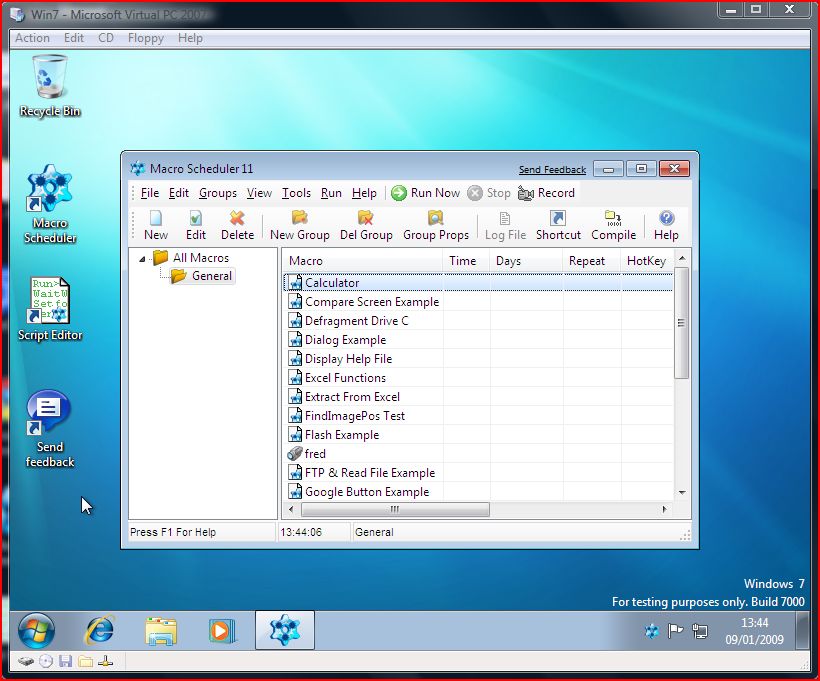This screenshot has width=820, height=681.
Task: Start recording with the Record tool
Action: pos(555,193)
